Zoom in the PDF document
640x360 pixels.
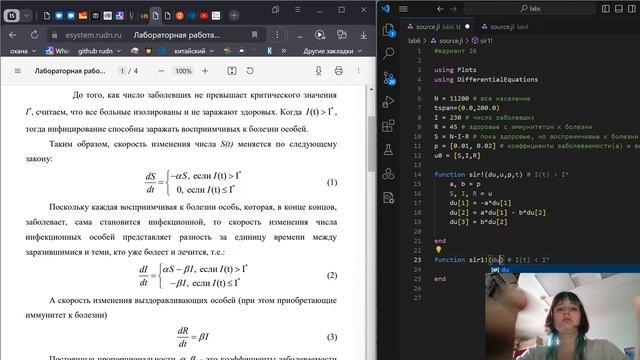205,71
